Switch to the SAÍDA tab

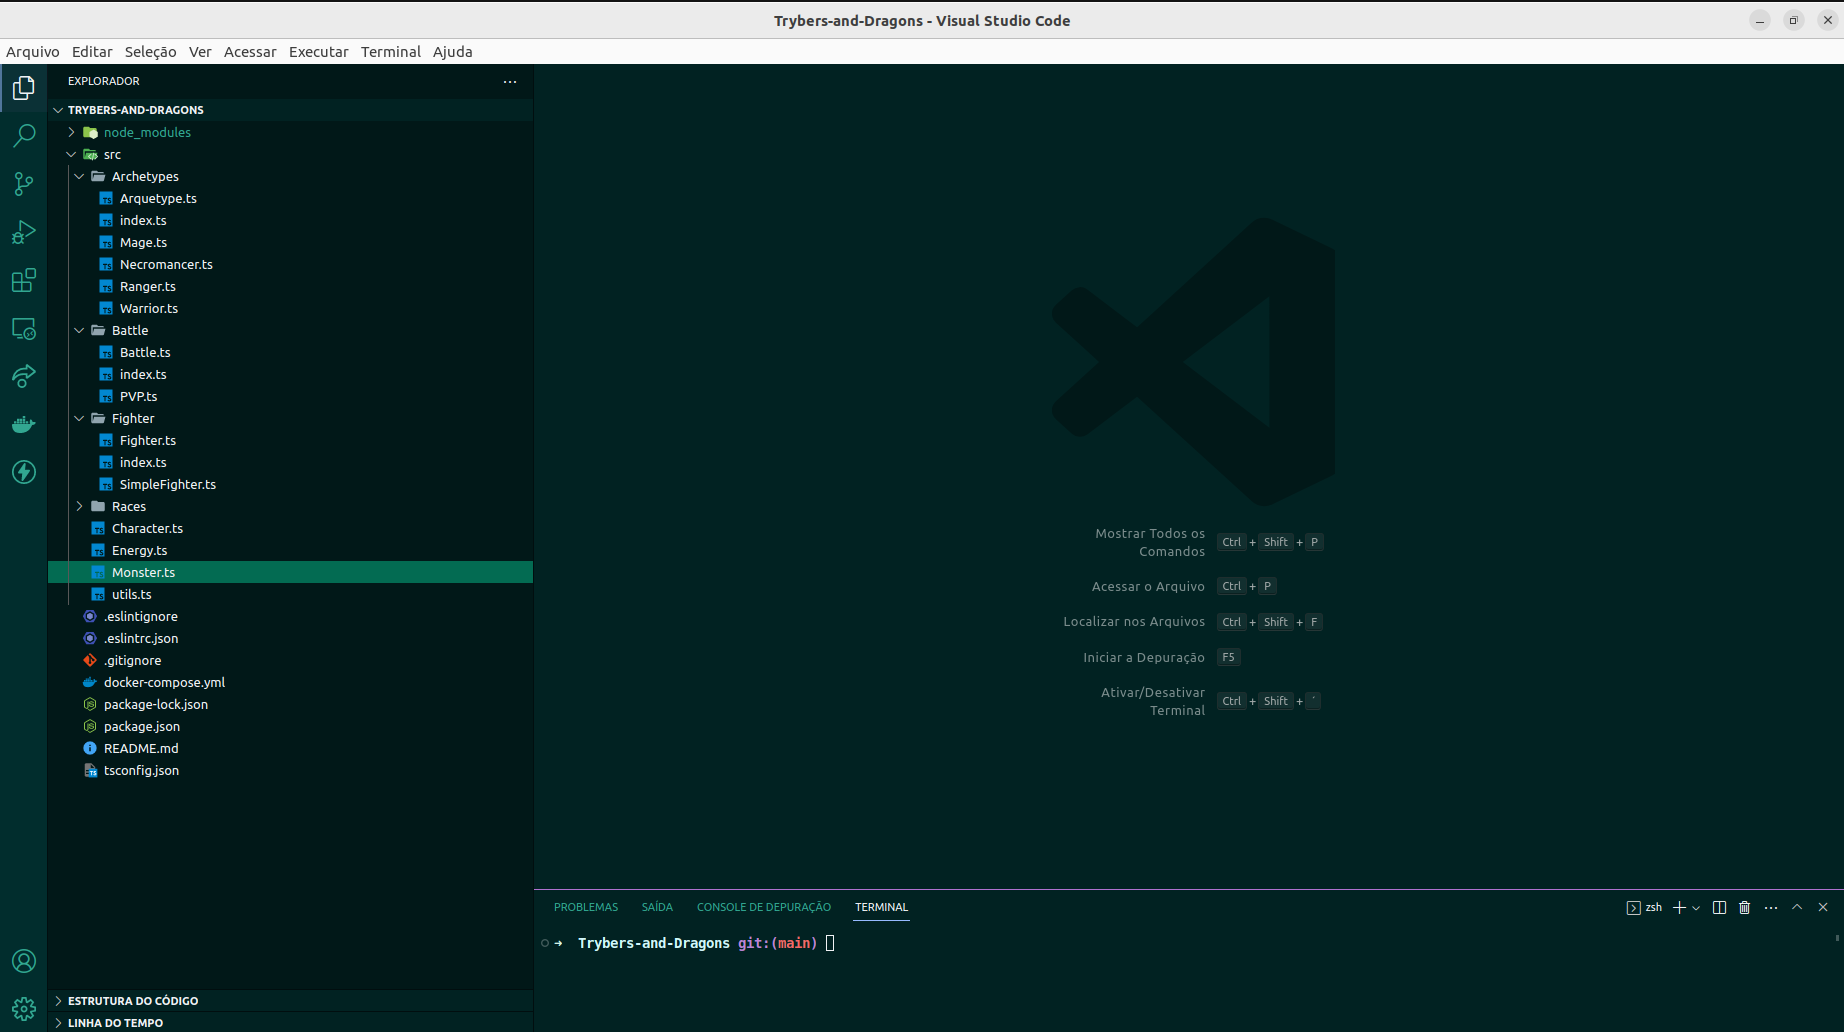[657, 907]
